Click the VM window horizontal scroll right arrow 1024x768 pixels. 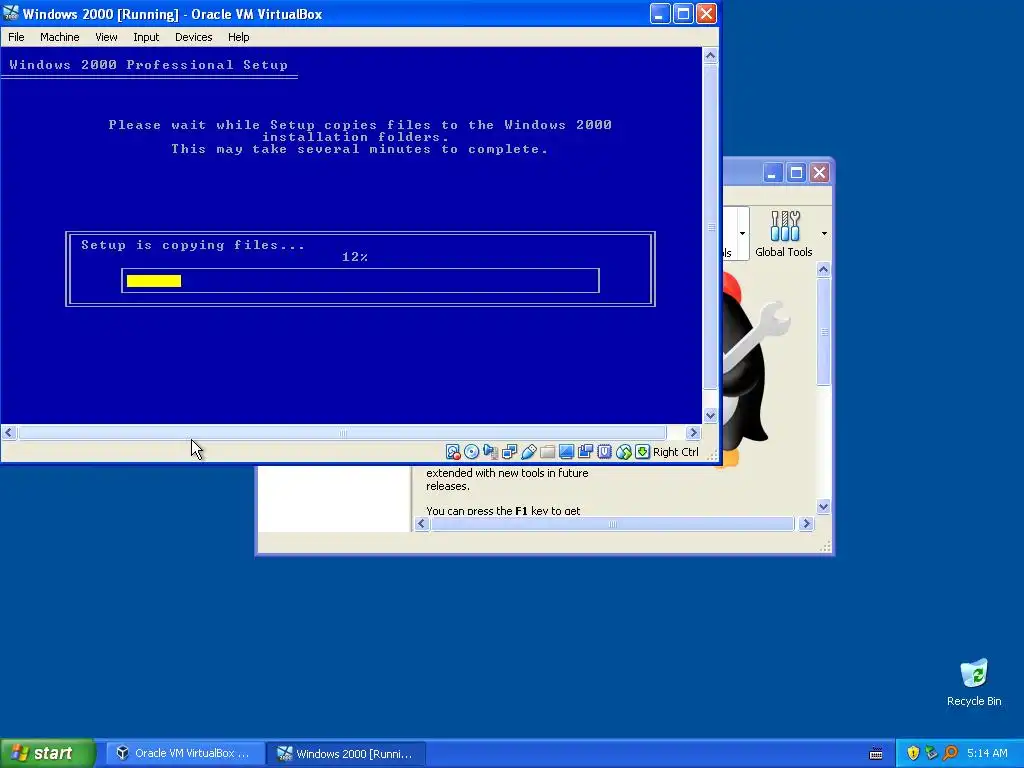click(694, 432)
